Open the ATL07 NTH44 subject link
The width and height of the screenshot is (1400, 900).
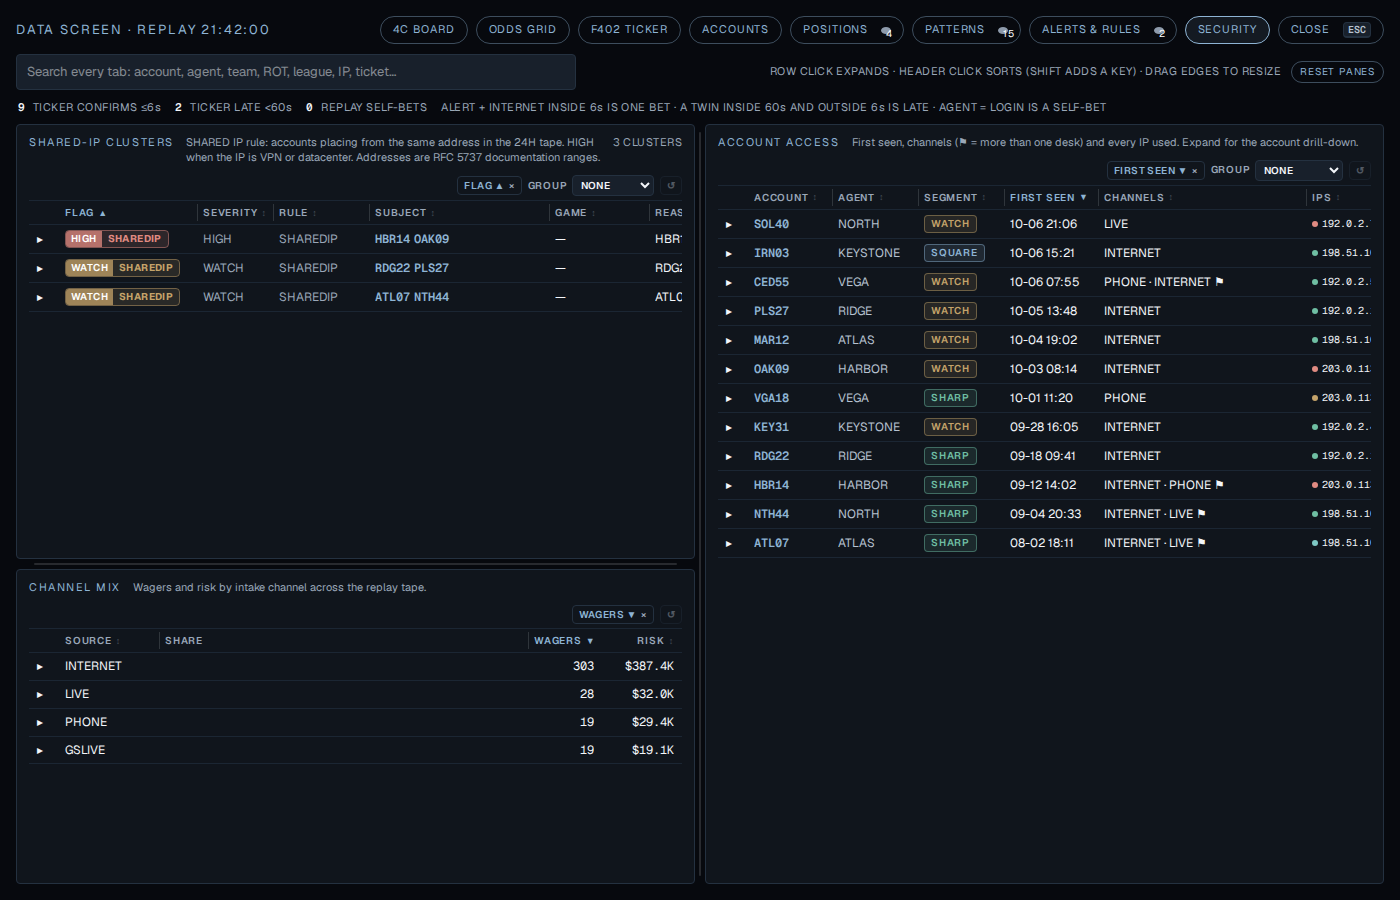(412, 297)
